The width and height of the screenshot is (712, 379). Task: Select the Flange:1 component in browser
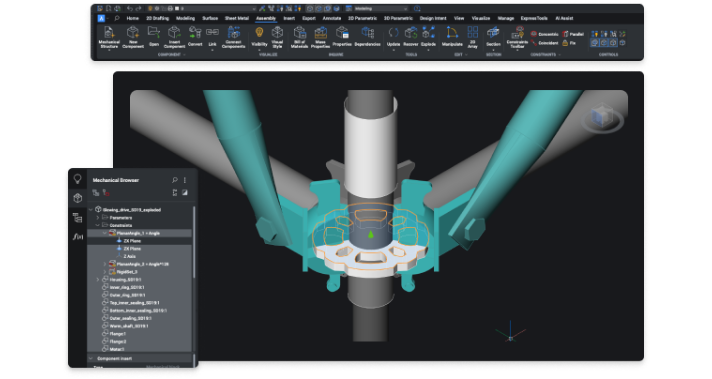click(x=118, y=334)
